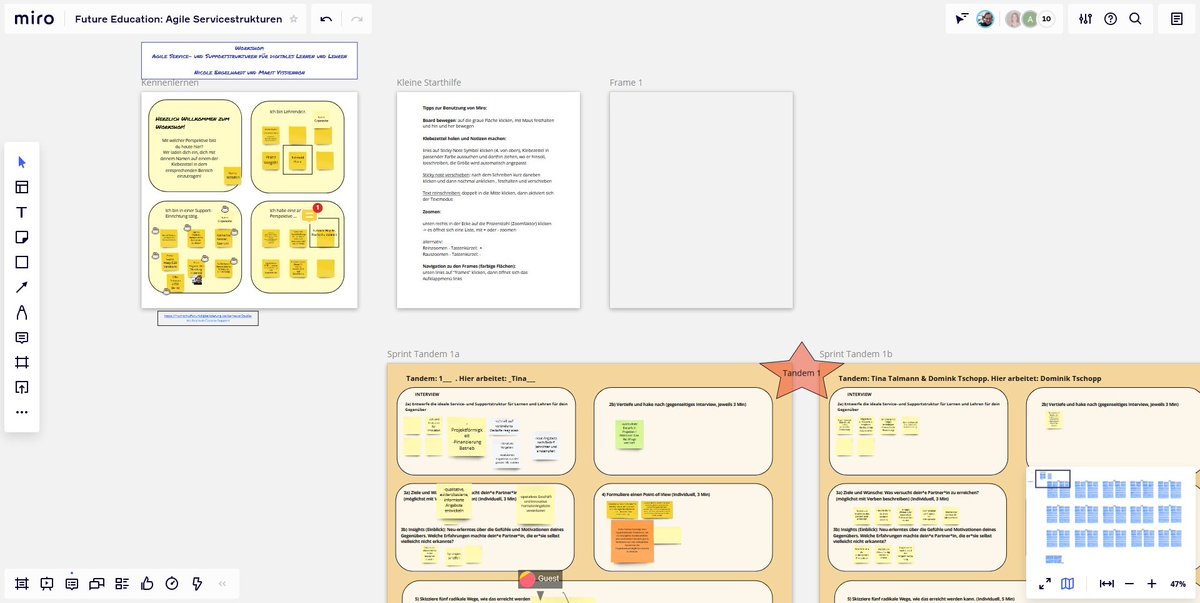Screen dimensions: 1200x603
Task: Activate the Connection line arrow tool
Action: click(x=22, y=287)
